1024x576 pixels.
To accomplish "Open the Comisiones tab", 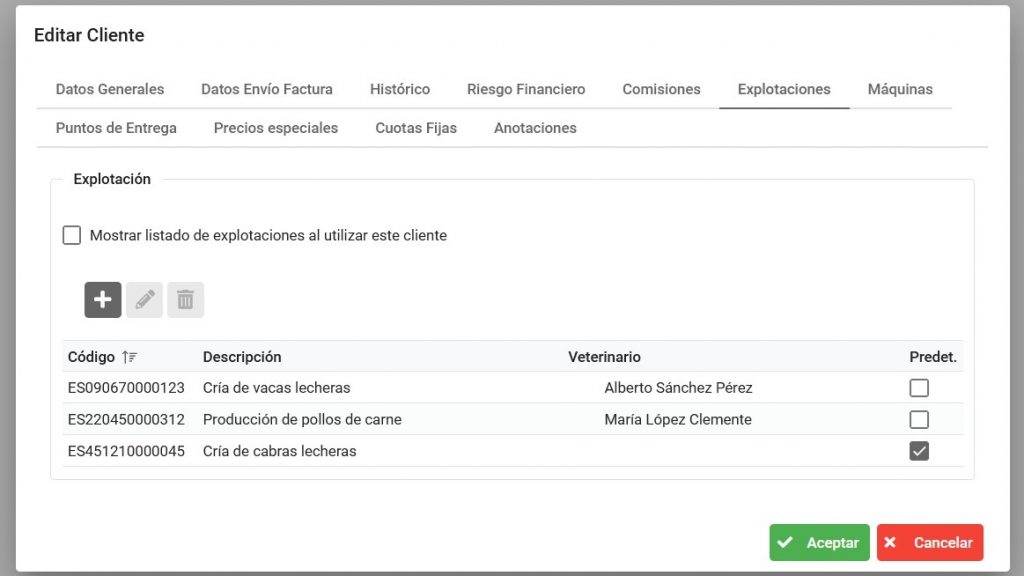I will (661, 89).
